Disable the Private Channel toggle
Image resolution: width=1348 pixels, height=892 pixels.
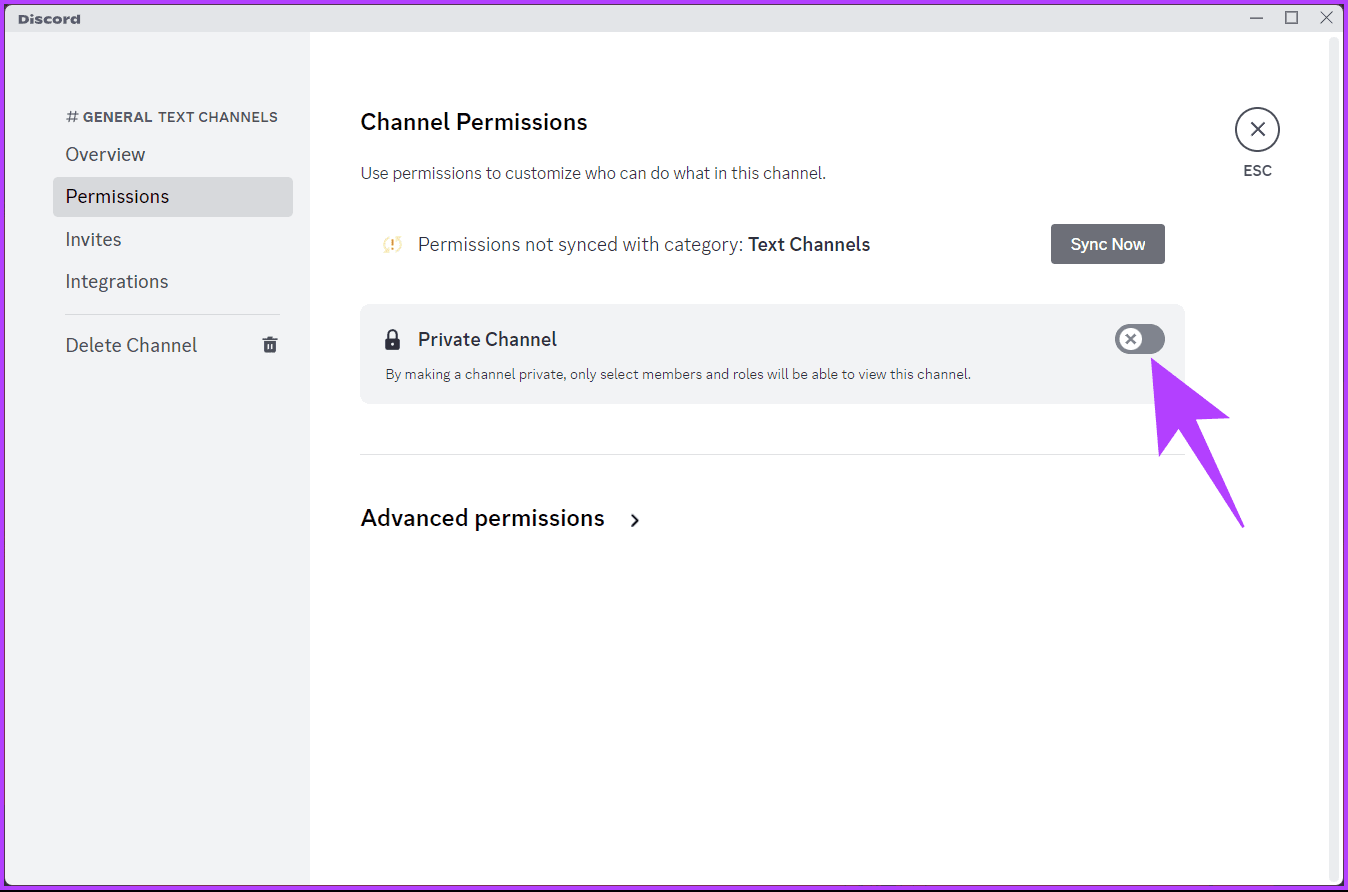(1139, 339)
